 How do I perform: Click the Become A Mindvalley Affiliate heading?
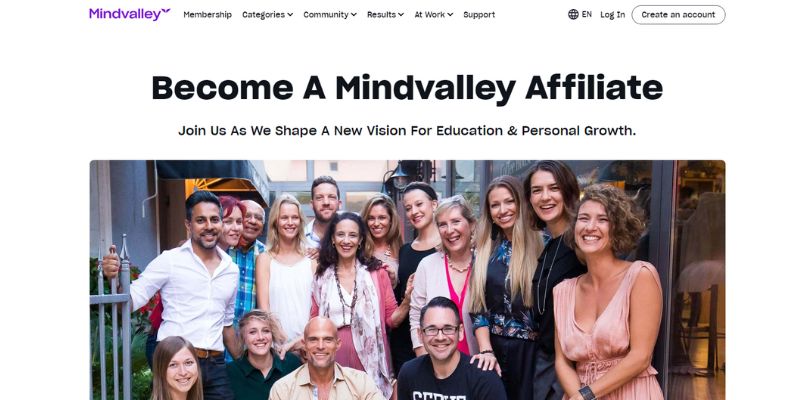(x=407, y=88)
